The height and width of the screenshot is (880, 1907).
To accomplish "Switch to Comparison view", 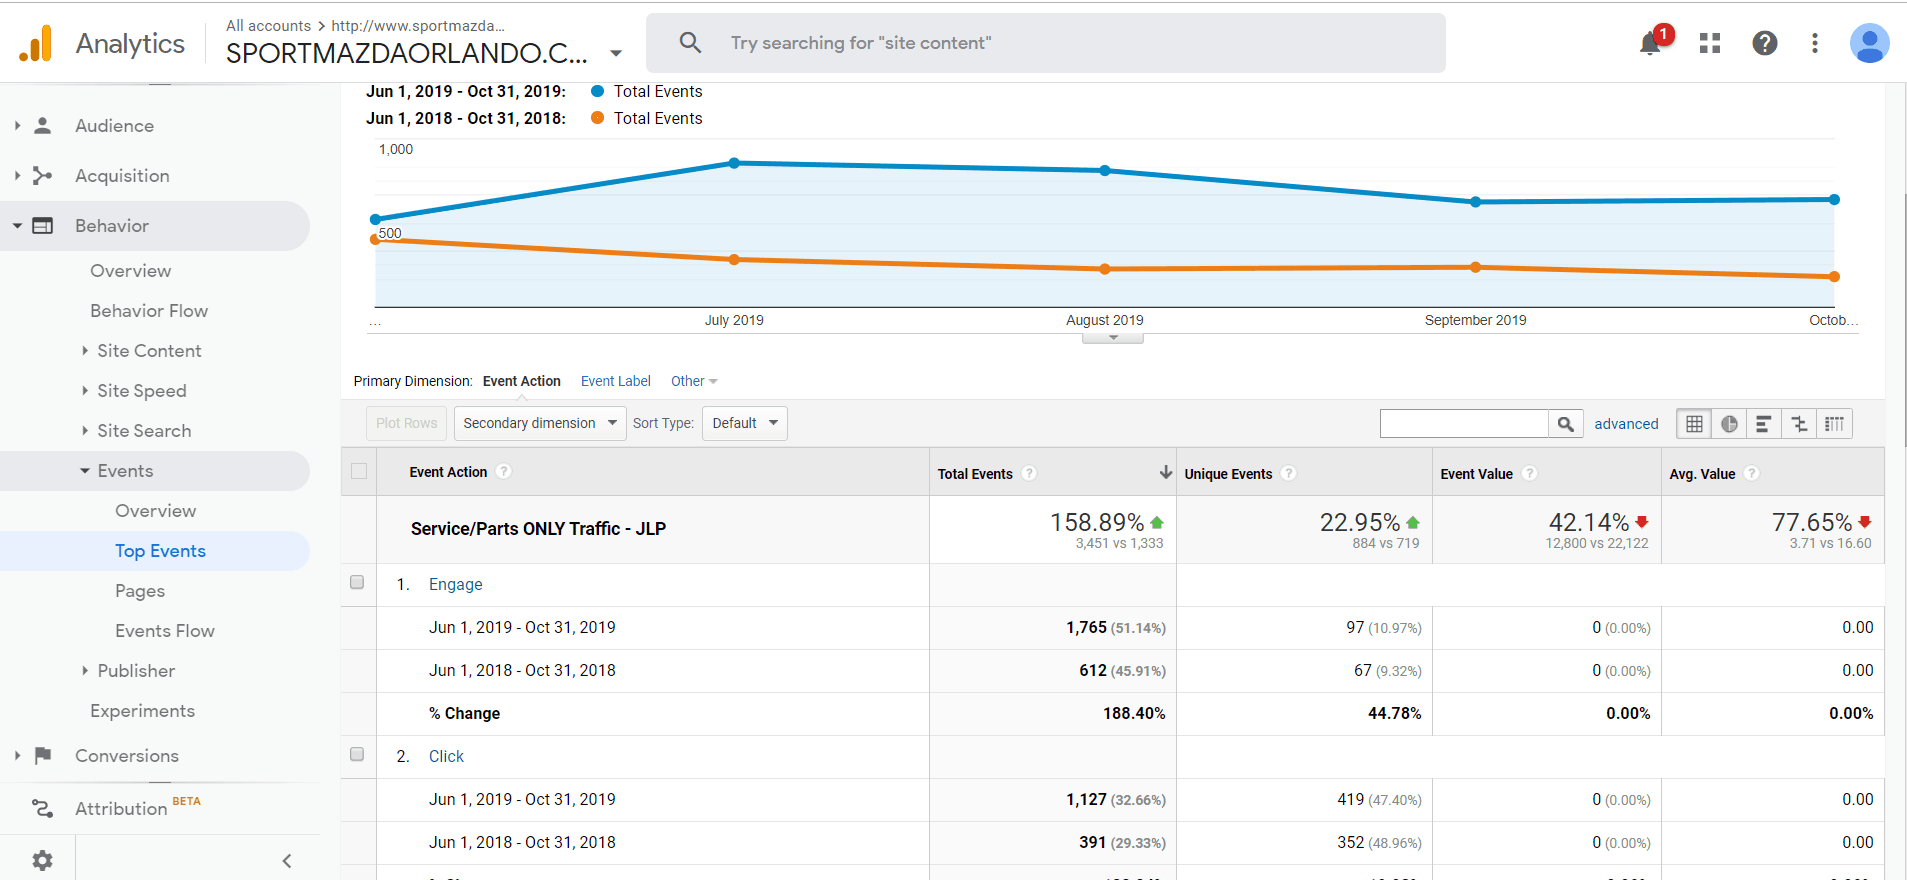I will point(1799,424).
